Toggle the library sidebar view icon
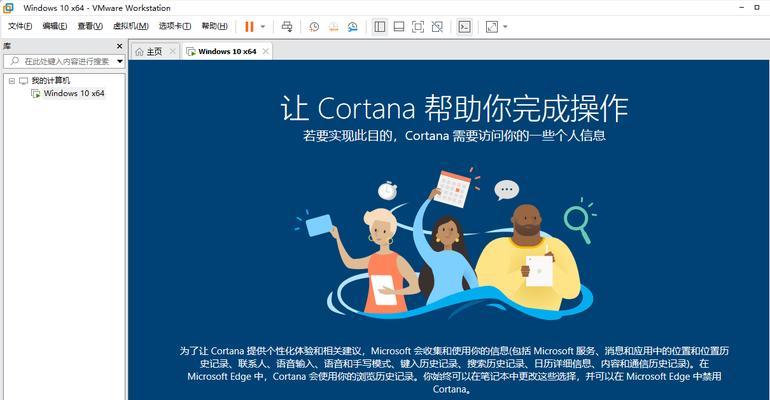The width and height of the screenshot is (770, 400). 380,27
